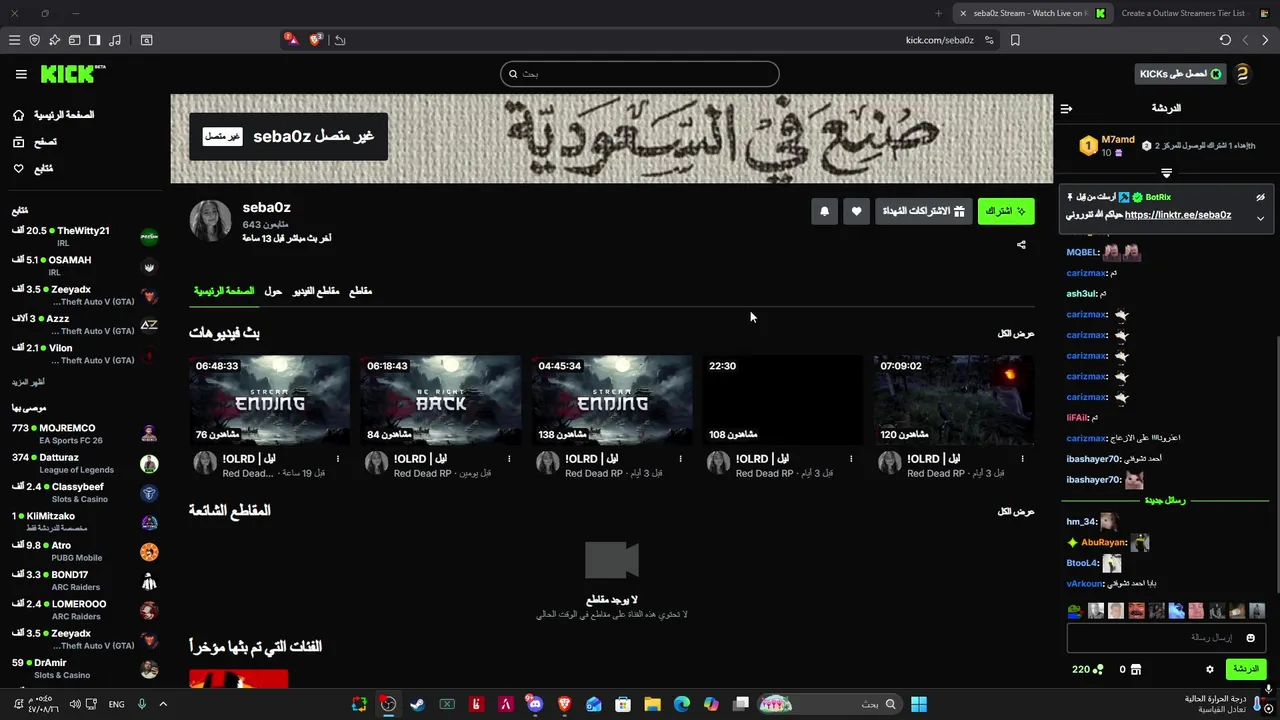This screenshot has width=1280, height=720.
Task: Click the browser address bar kick.com/seba0z
Action: click(x=939, y=40)
